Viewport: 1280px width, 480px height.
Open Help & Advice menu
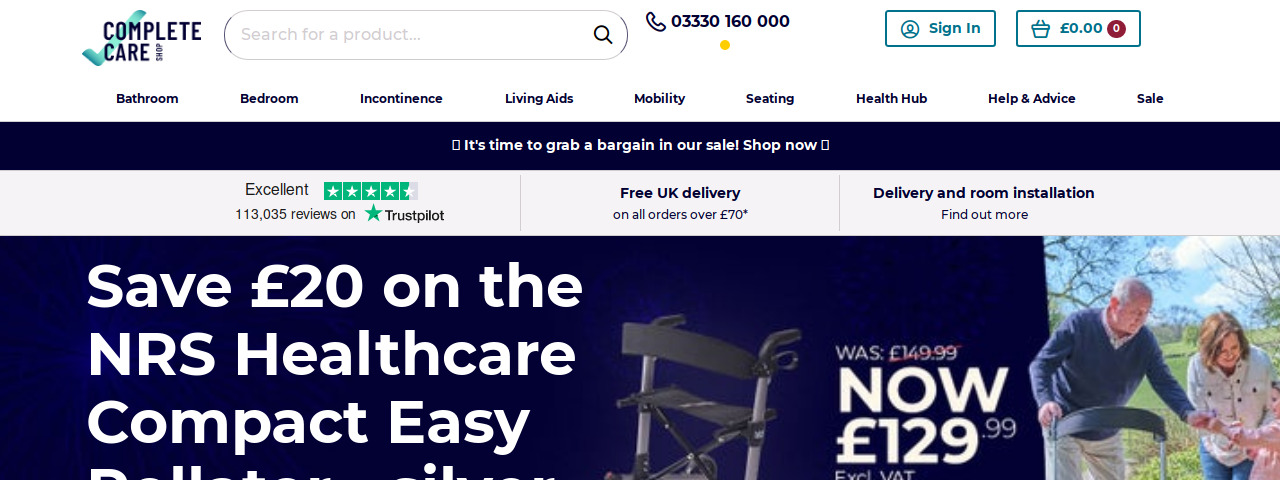tap(1032, 98)
